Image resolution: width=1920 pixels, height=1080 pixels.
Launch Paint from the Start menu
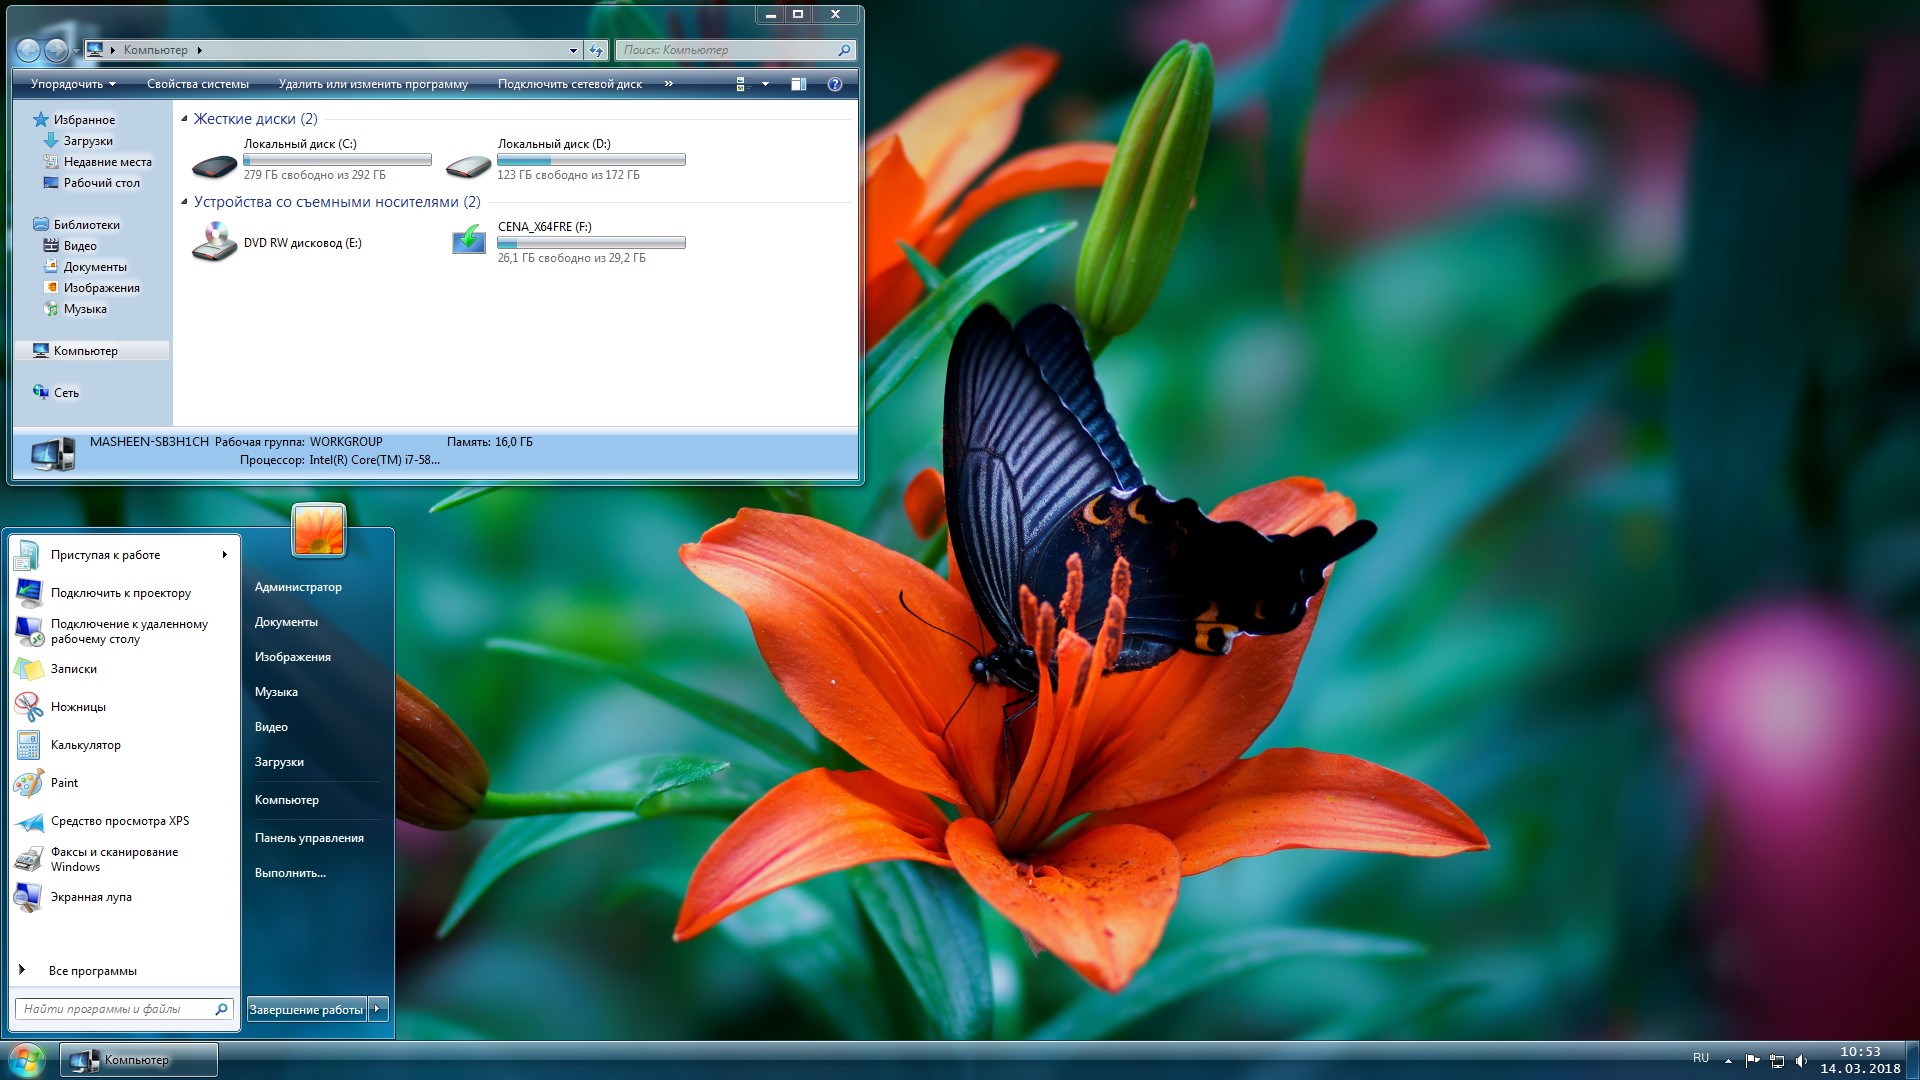[x=64, y=783]
